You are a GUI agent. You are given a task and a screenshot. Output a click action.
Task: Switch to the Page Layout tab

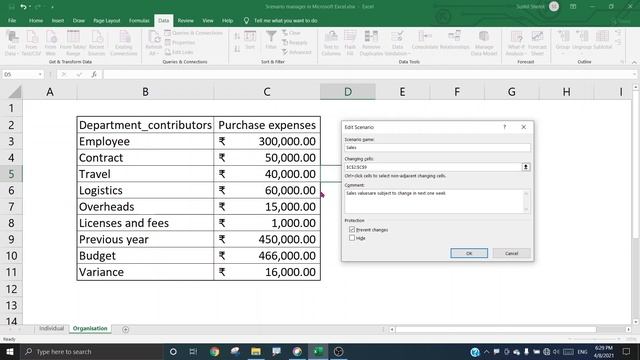pos(107,20)
